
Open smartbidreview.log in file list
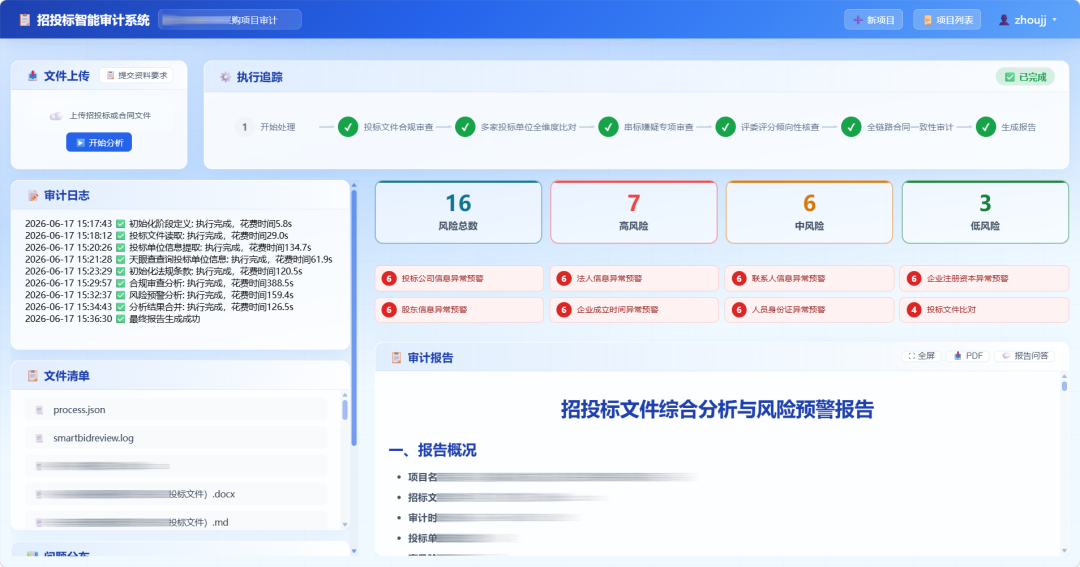click(176, 438)
